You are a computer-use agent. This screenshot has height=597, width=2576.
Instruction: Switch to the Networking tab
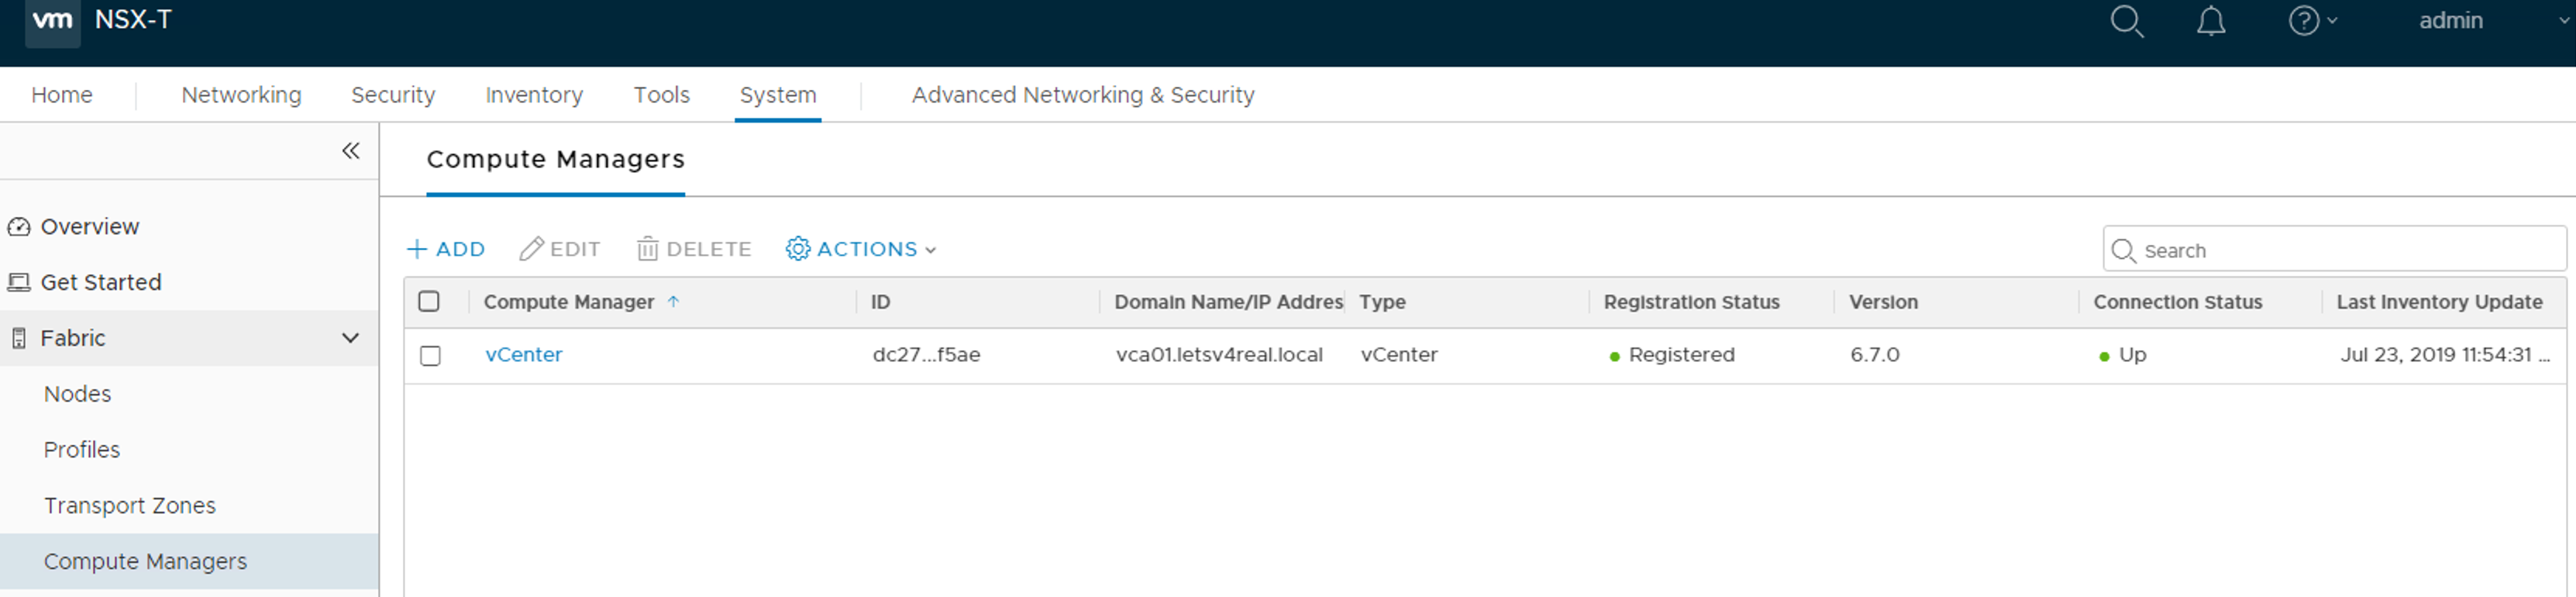pos(241,95)
